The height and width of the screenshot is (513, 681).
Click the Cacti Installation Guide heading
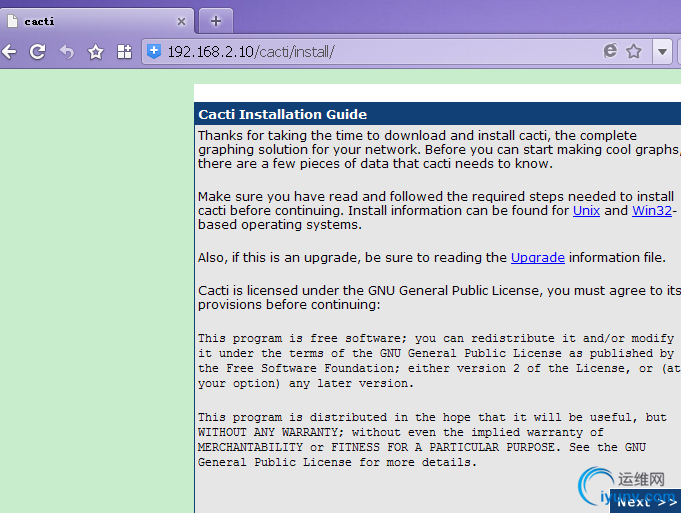283,114
